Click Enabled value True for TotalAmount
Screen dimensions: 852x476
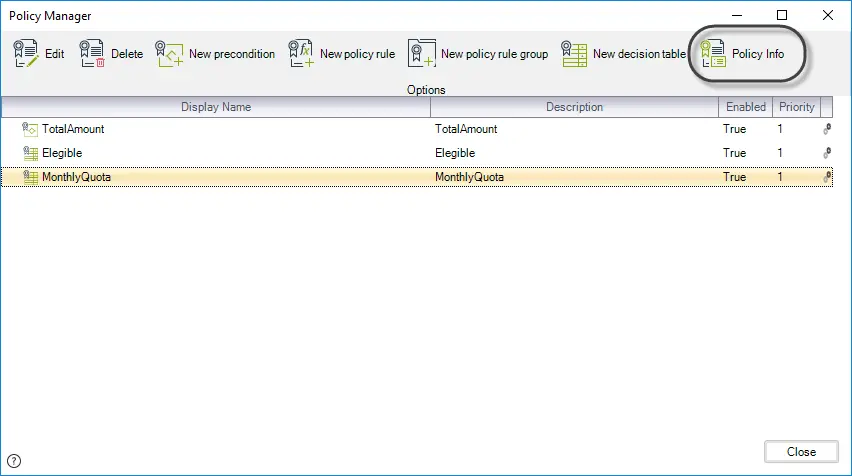point(734,129)
